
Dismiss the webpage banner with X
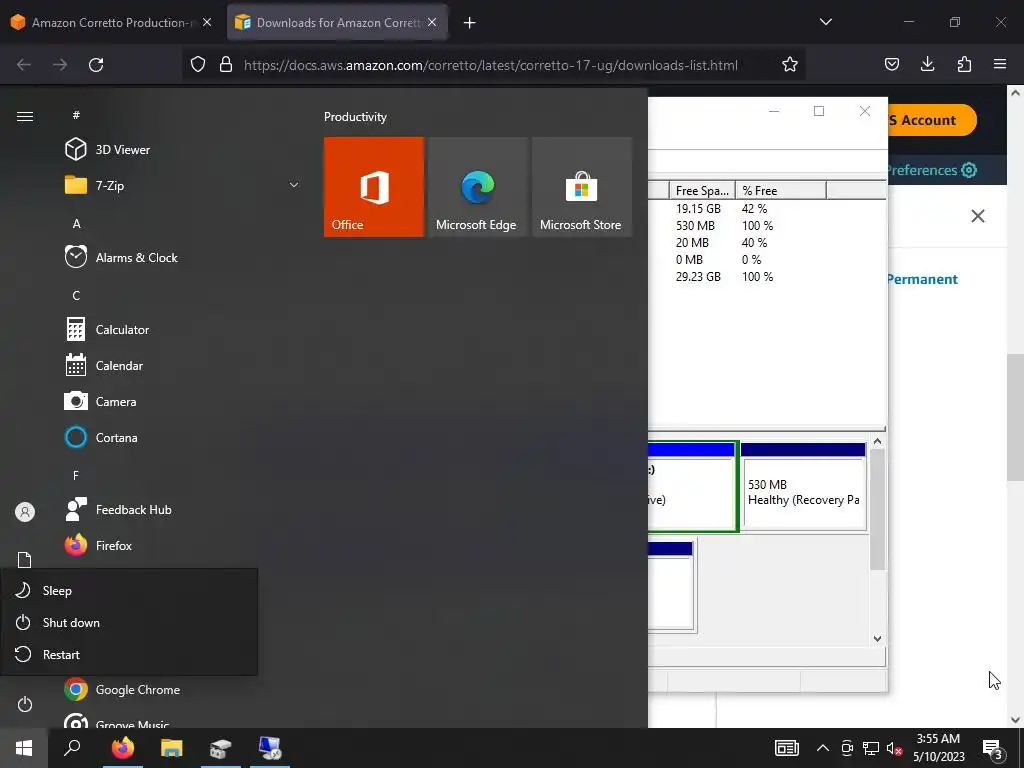pos(978,216)
